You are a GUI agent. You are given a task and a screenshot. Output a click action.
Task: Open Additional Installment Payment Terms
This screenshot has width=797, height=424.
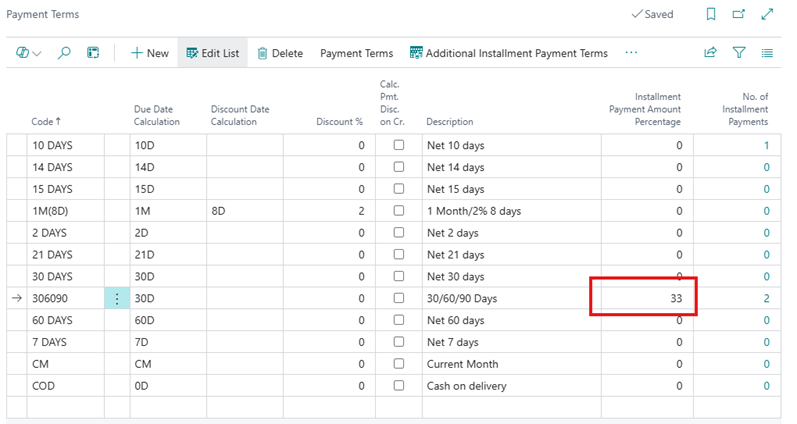(508, 53)
